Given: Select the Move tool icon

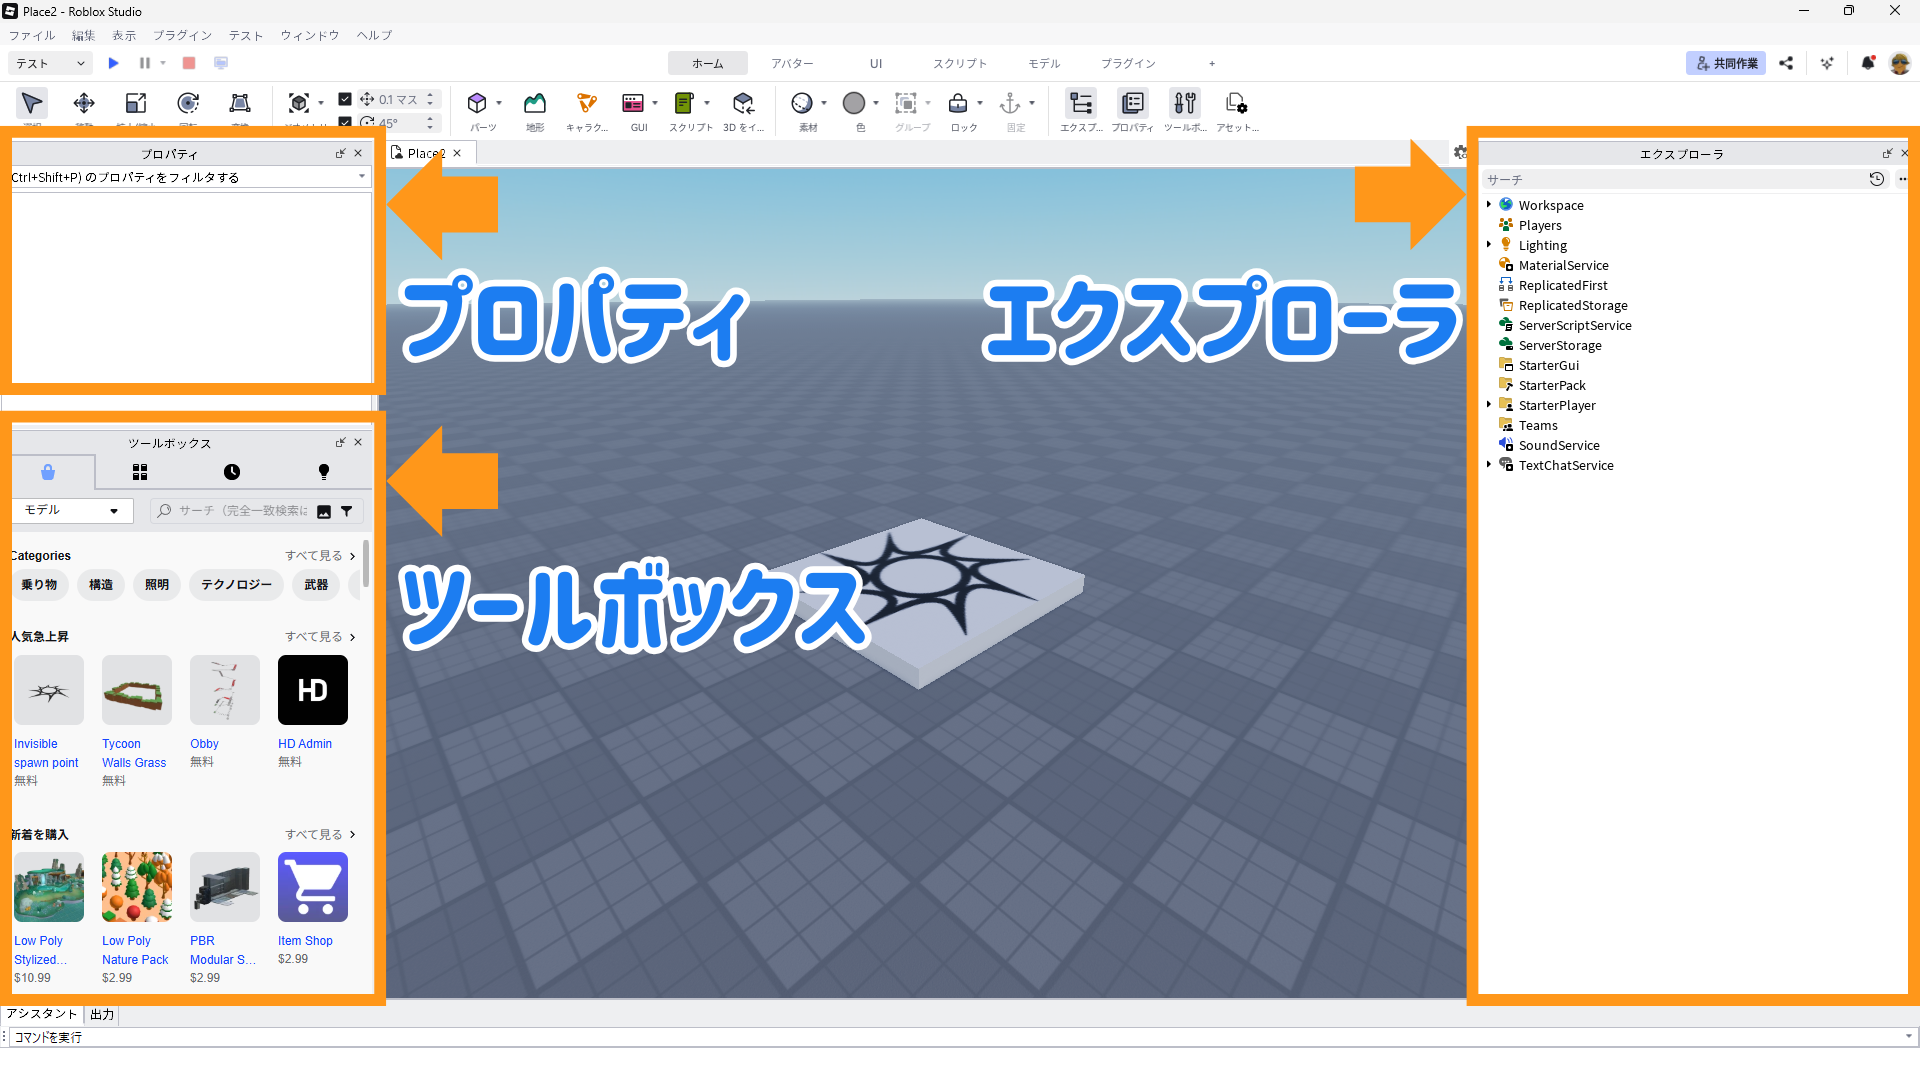Looking at the screenshot, I should click(84, 103).
